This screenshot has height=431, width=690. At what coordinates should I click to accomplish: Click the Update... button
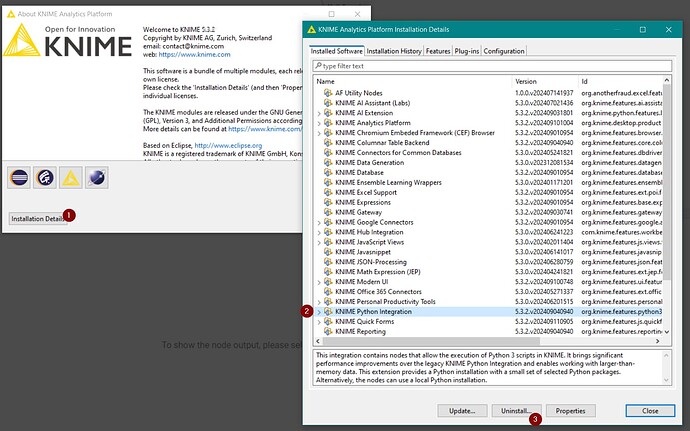coord(462,411)
